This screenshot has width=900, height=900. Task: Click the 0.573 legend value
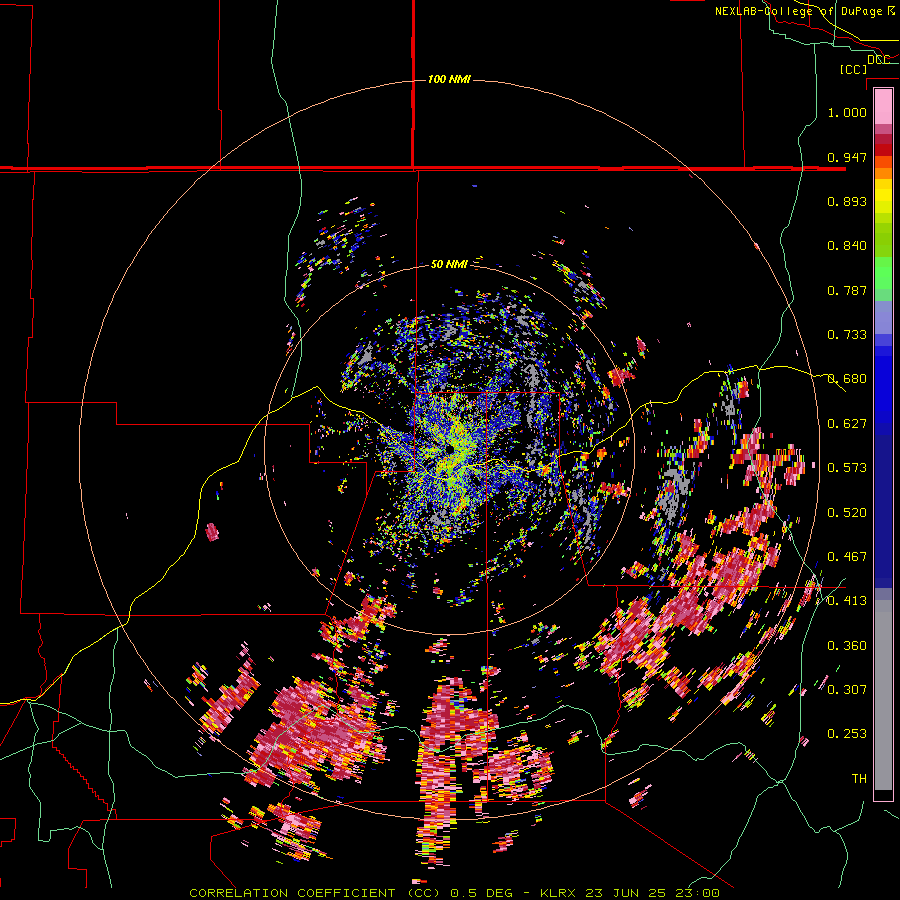point(847,468)
